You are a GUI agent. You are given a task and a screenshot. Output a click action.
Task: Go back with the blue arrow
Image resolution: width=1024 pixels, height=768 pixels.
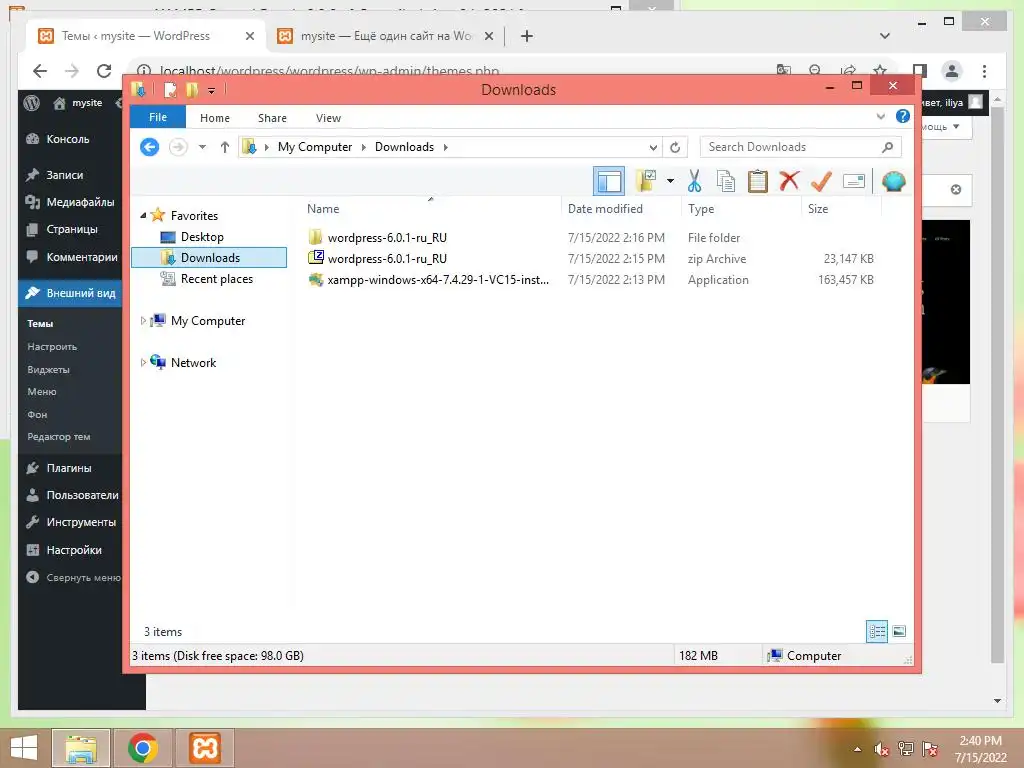click(x=150, y=147)
